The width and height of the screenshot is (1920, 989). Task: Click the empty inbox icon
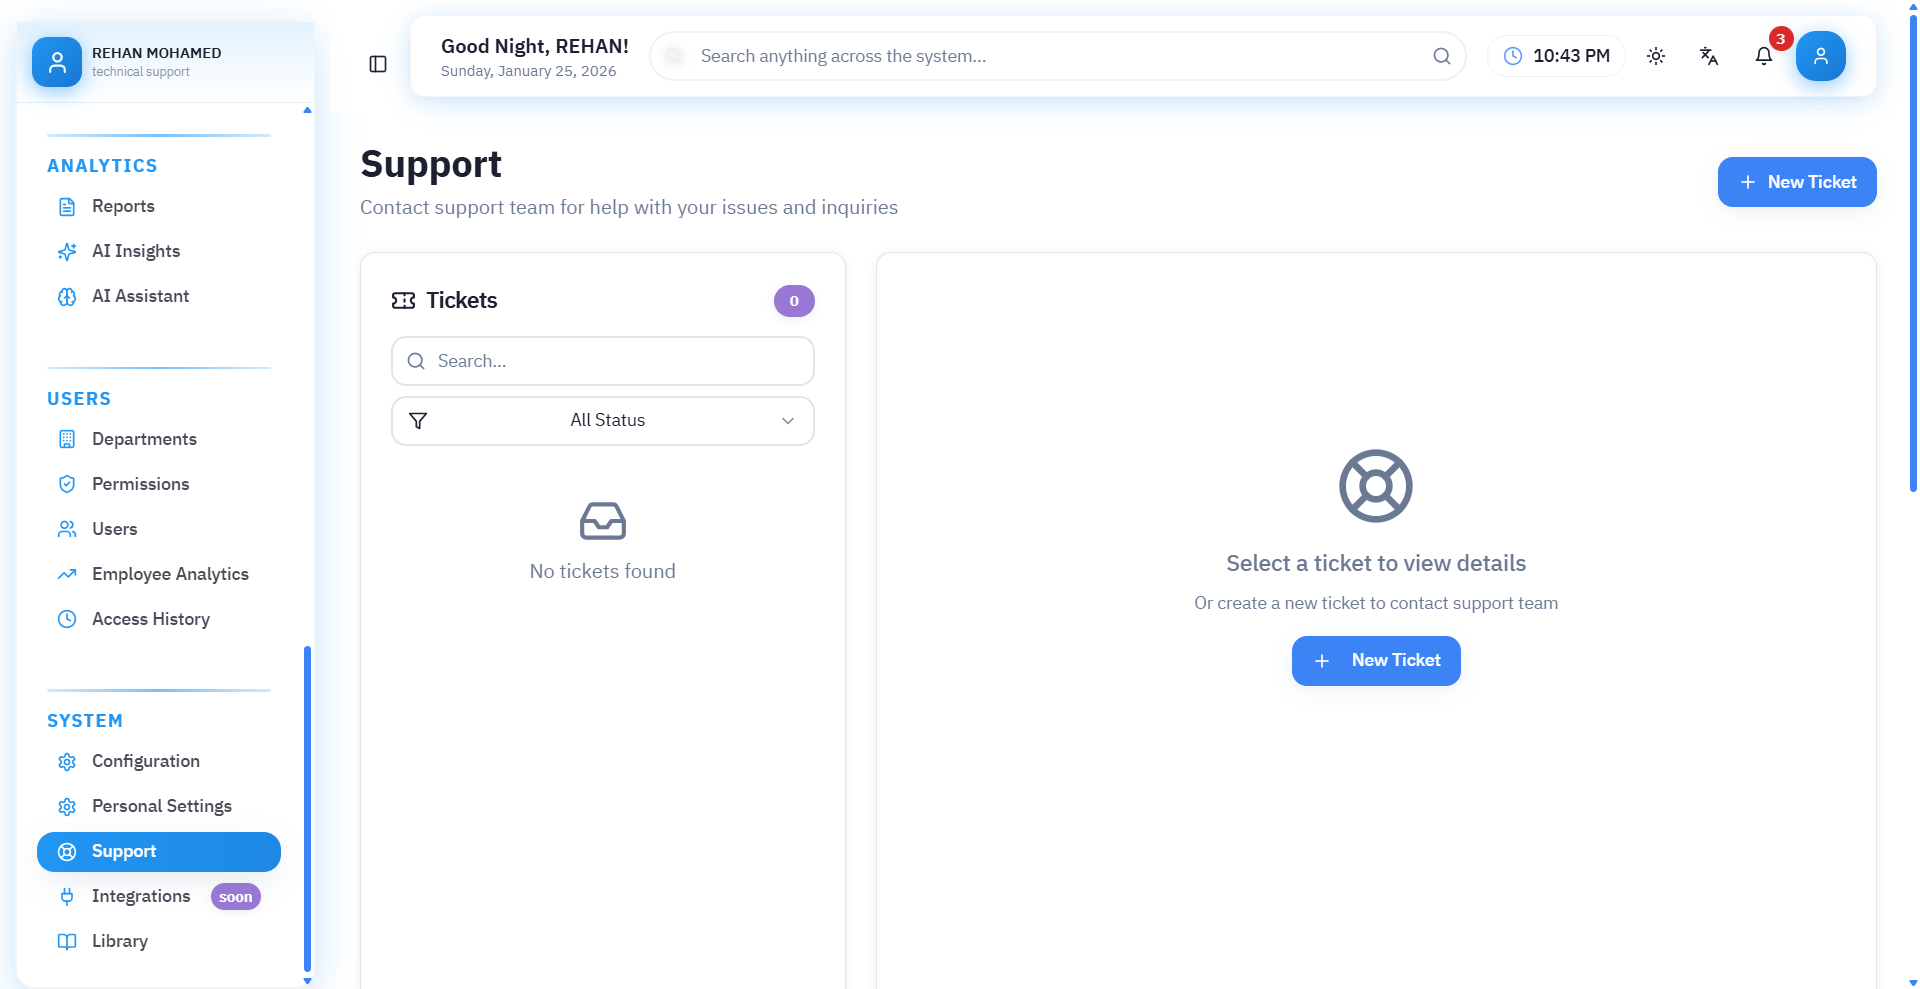[602, 521]
